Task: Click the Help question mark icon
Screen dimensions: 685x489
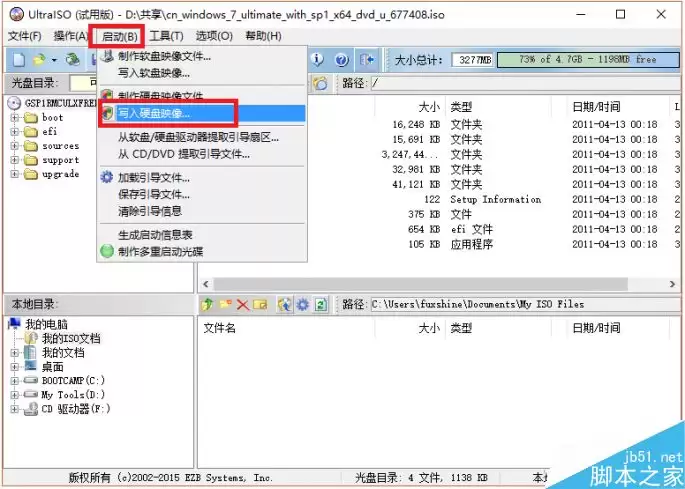Action: coord(342,59)
